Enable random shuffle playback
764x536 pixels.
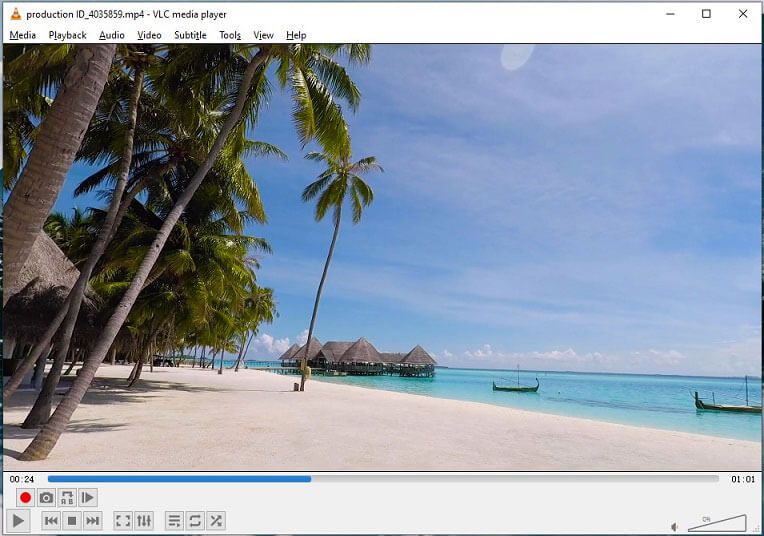216,521
